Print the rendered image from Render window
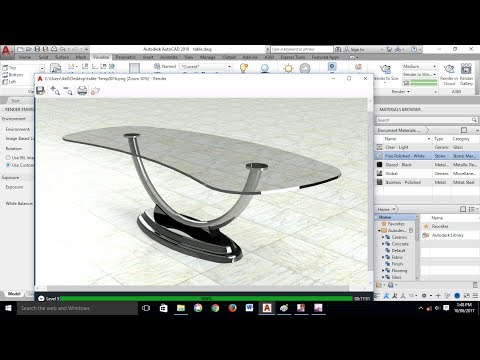The width and height of the screenshot is (480, 360). (82, 90)
